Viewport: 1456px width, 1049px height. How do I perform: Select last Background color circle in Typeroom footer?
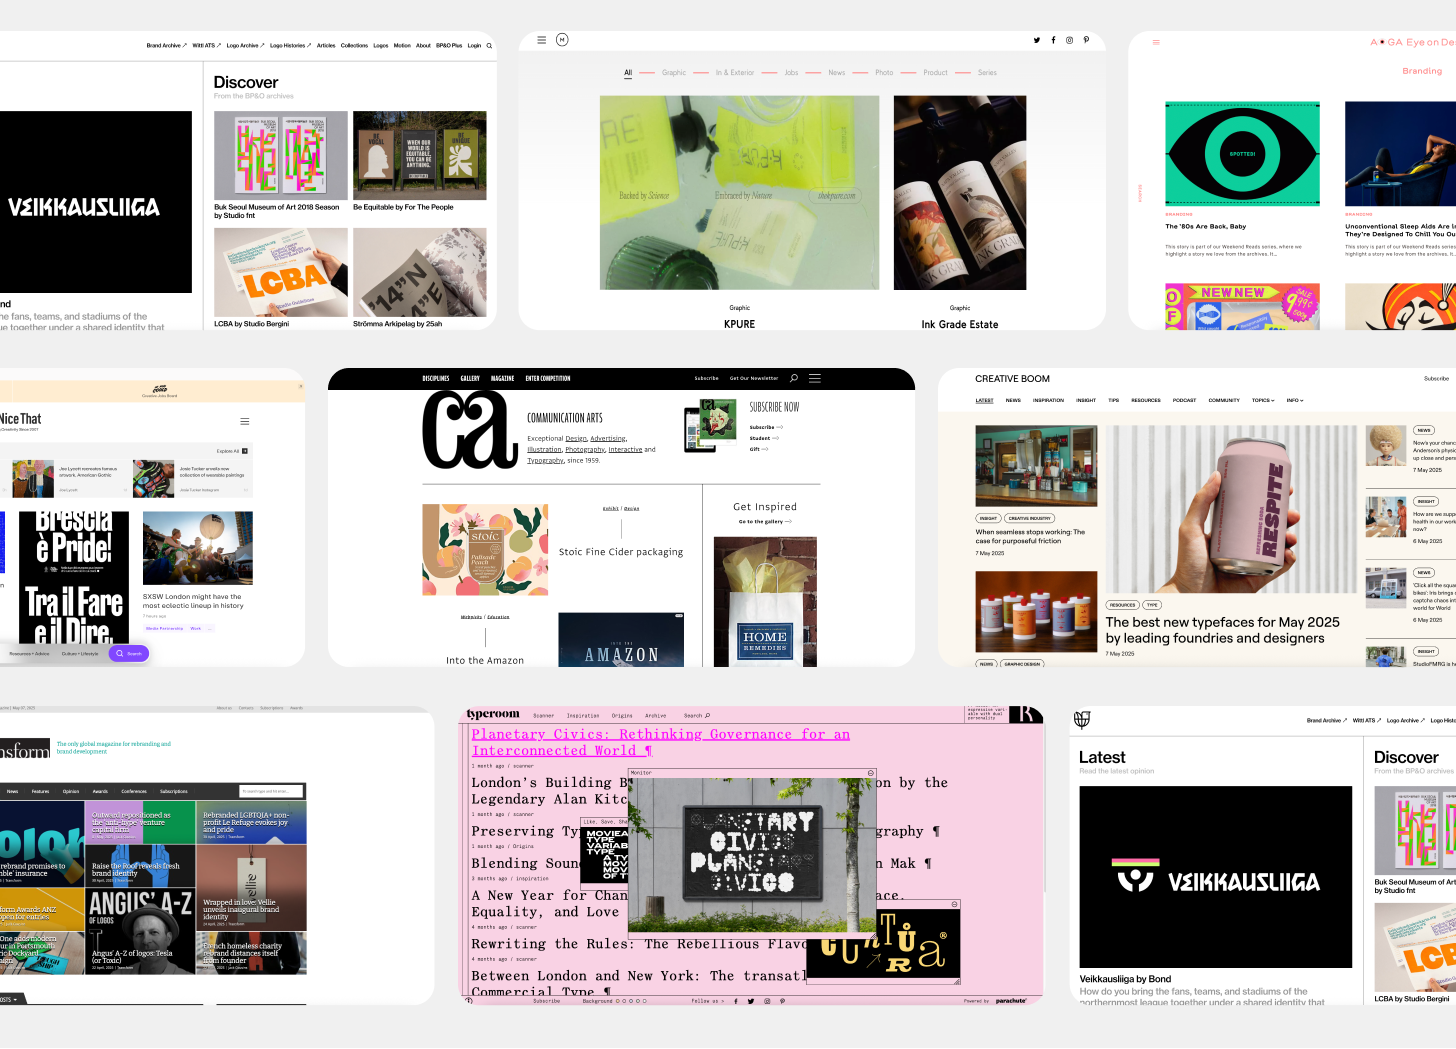pyautogui.click(x=644, y=1000)
